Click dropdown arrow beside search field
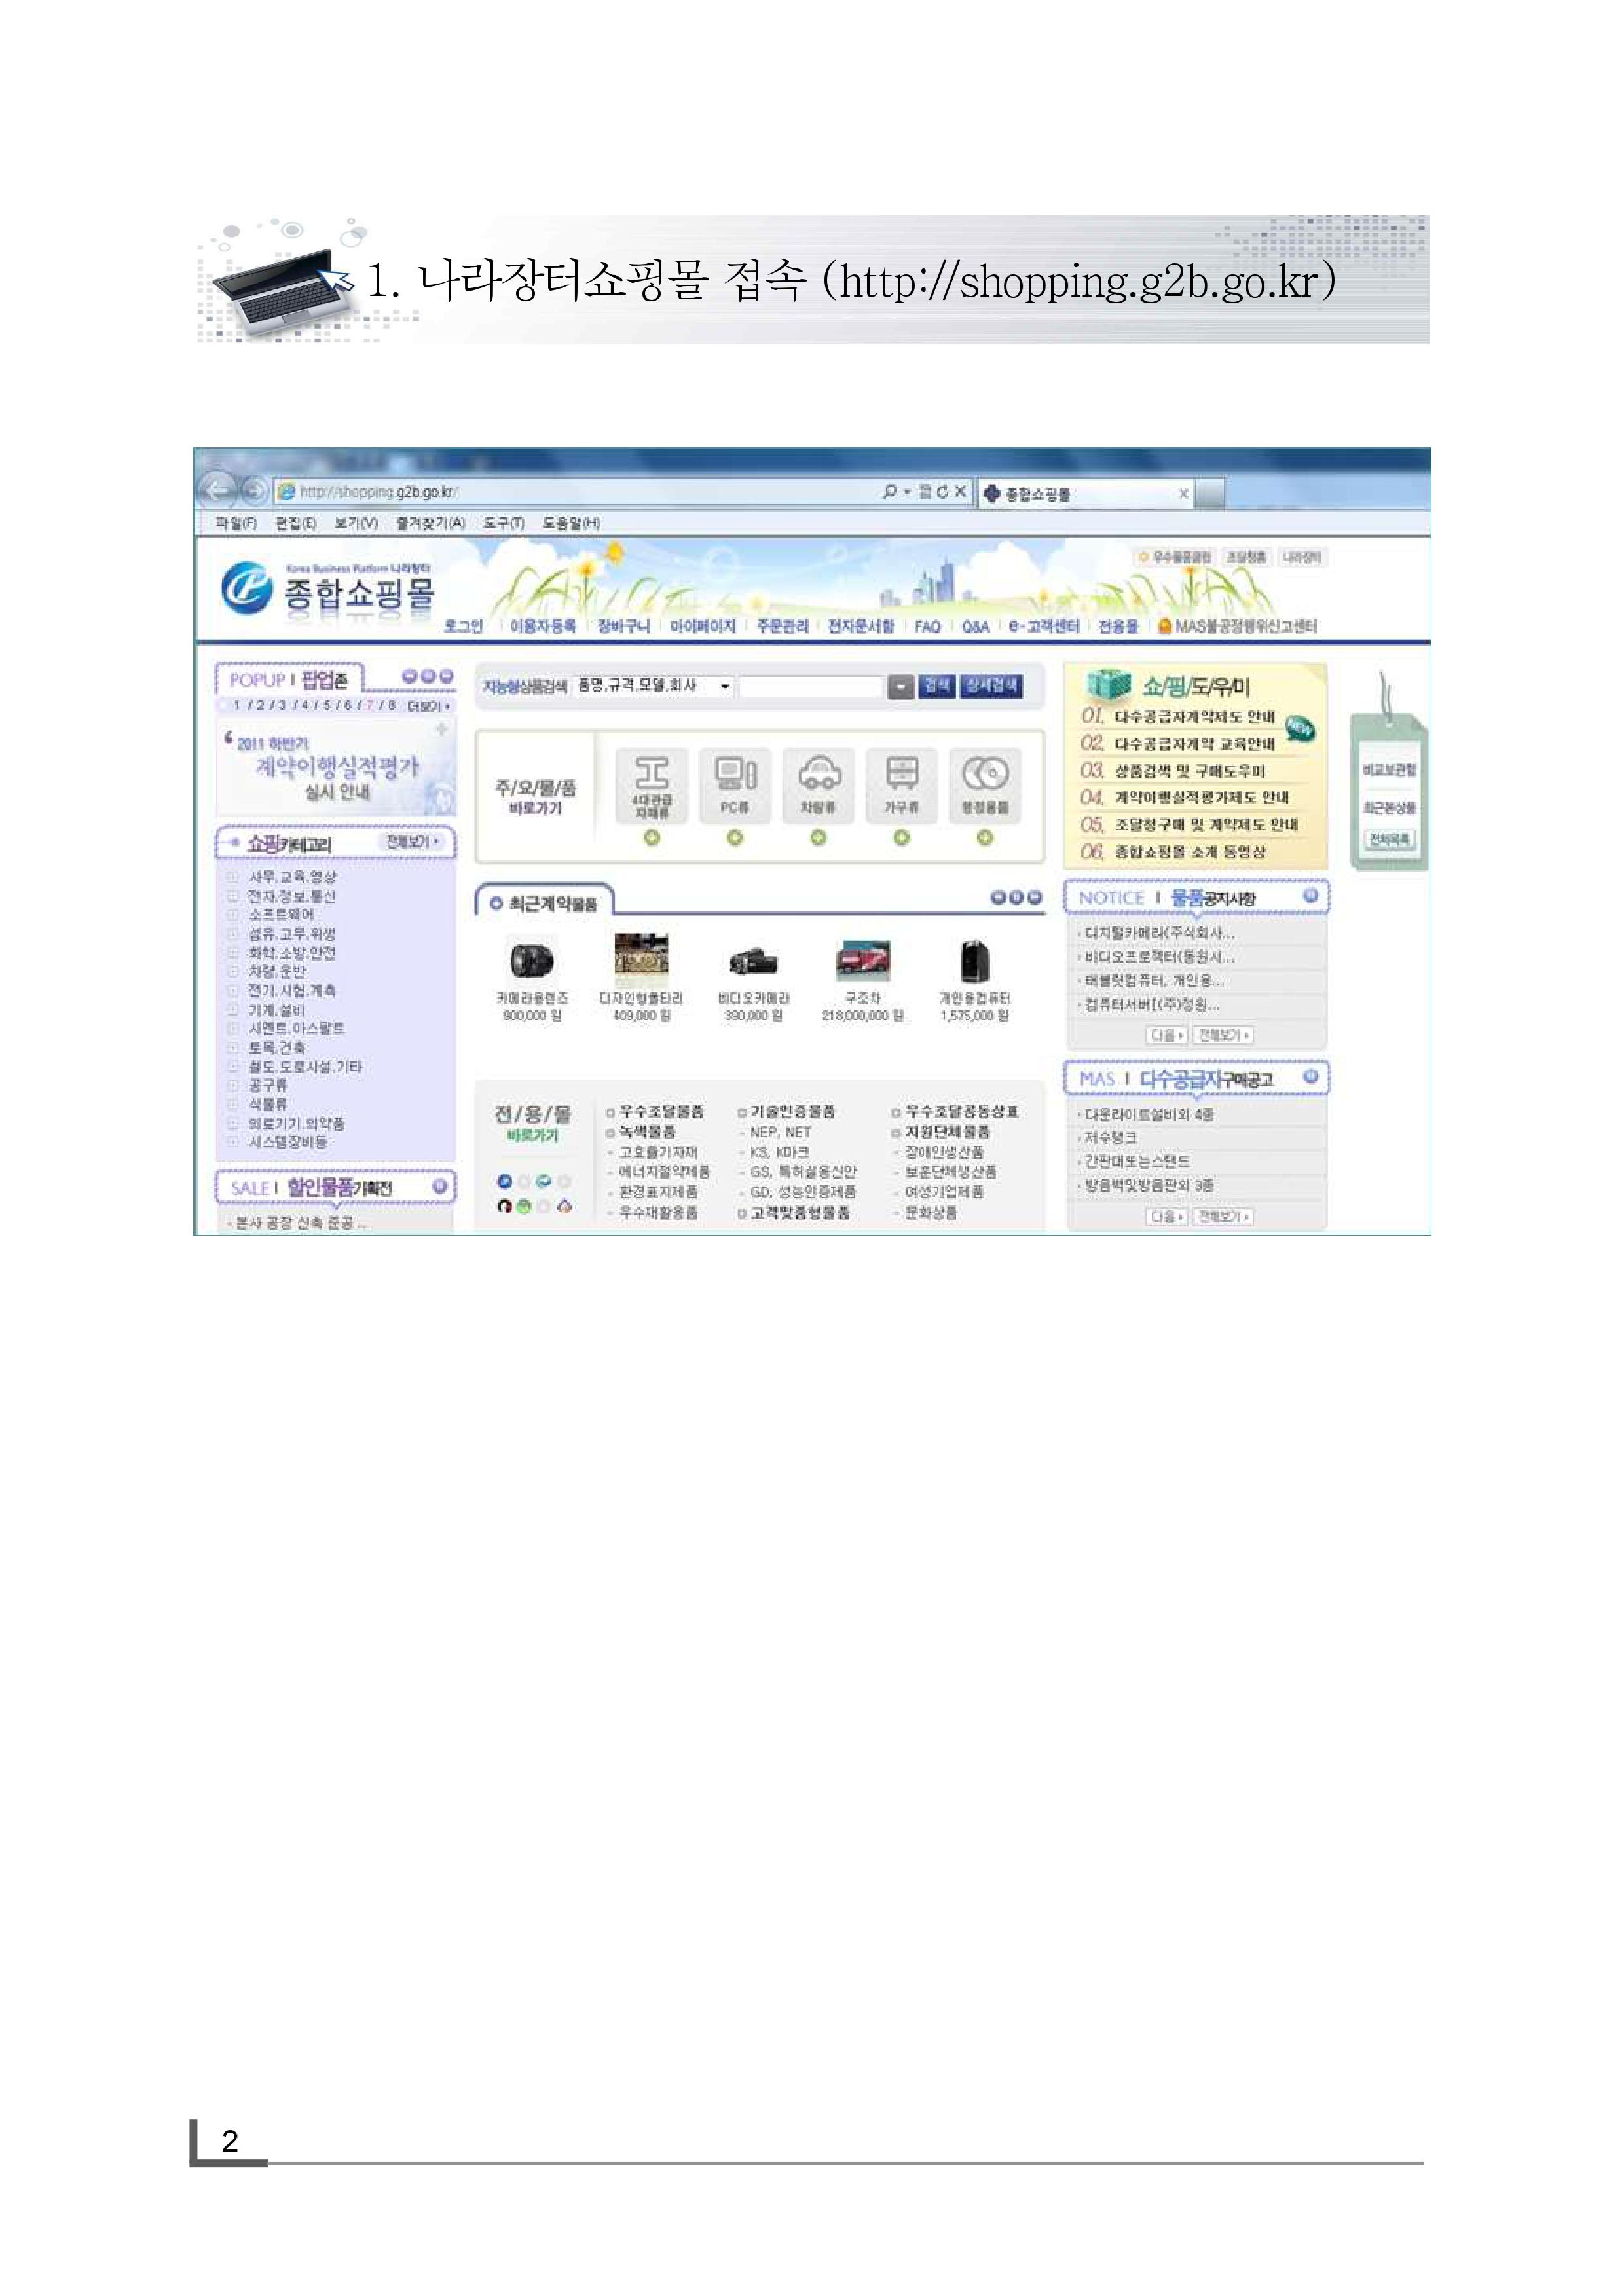Viewport: 1624px width, 2295px height. click(x=901, y=687)
